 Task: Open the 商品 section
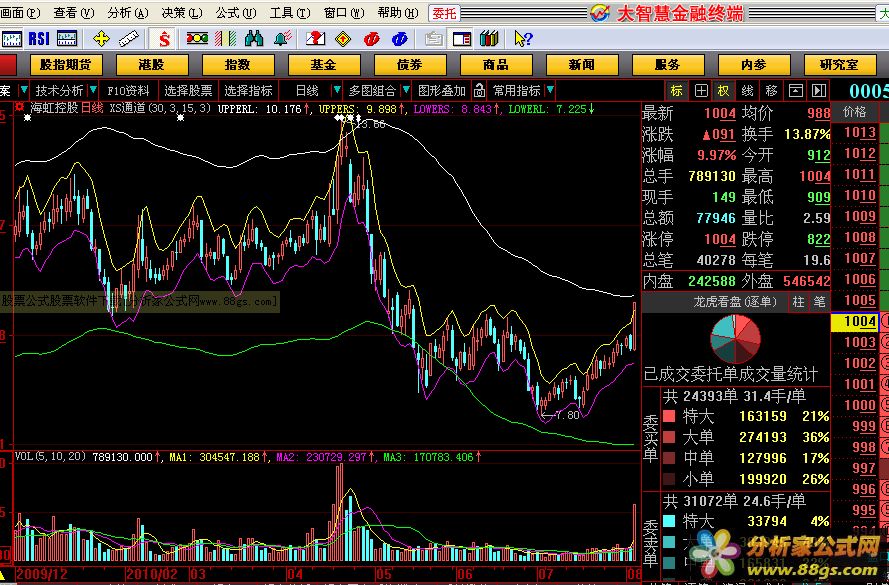pos(496,65)
